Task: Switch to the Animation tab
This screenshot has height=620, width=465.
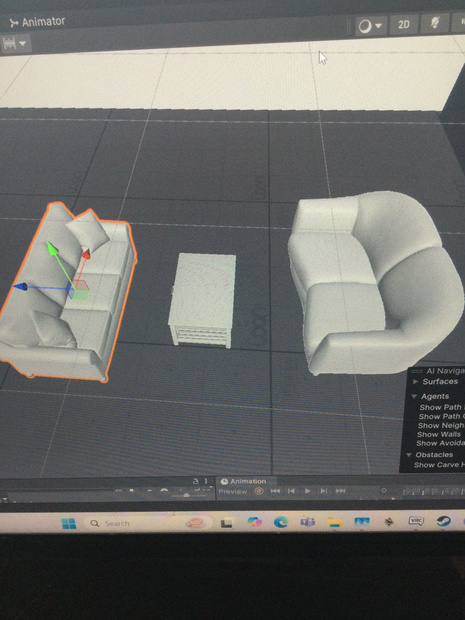Action: coord(244,481)
